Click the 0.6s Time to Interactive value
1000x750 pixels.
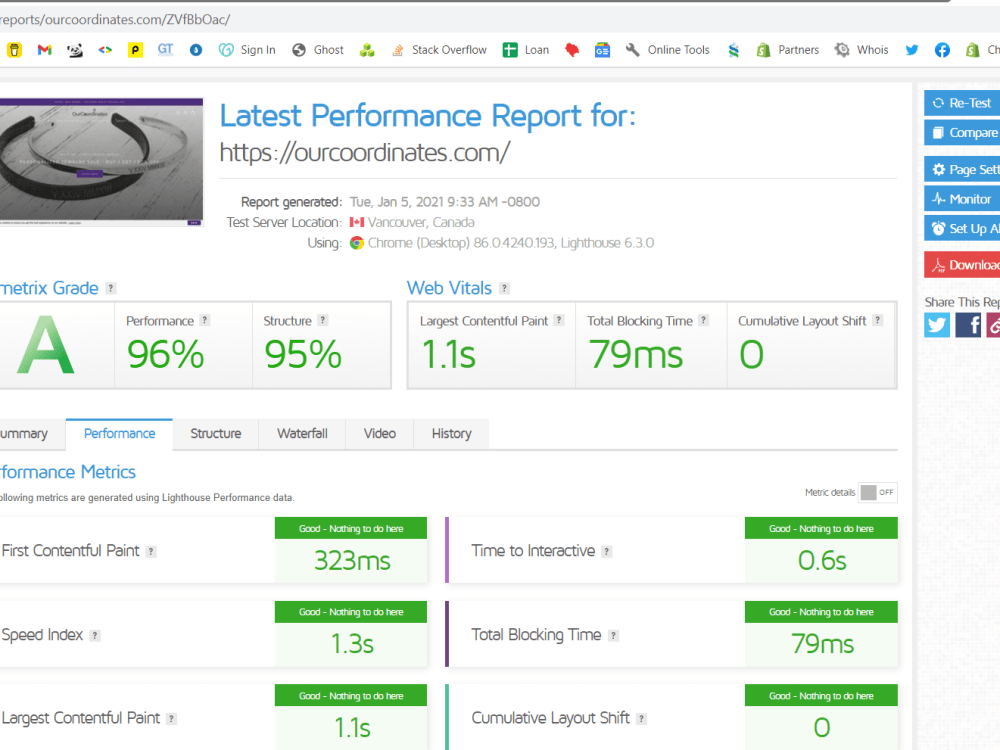tap(822, 561)
